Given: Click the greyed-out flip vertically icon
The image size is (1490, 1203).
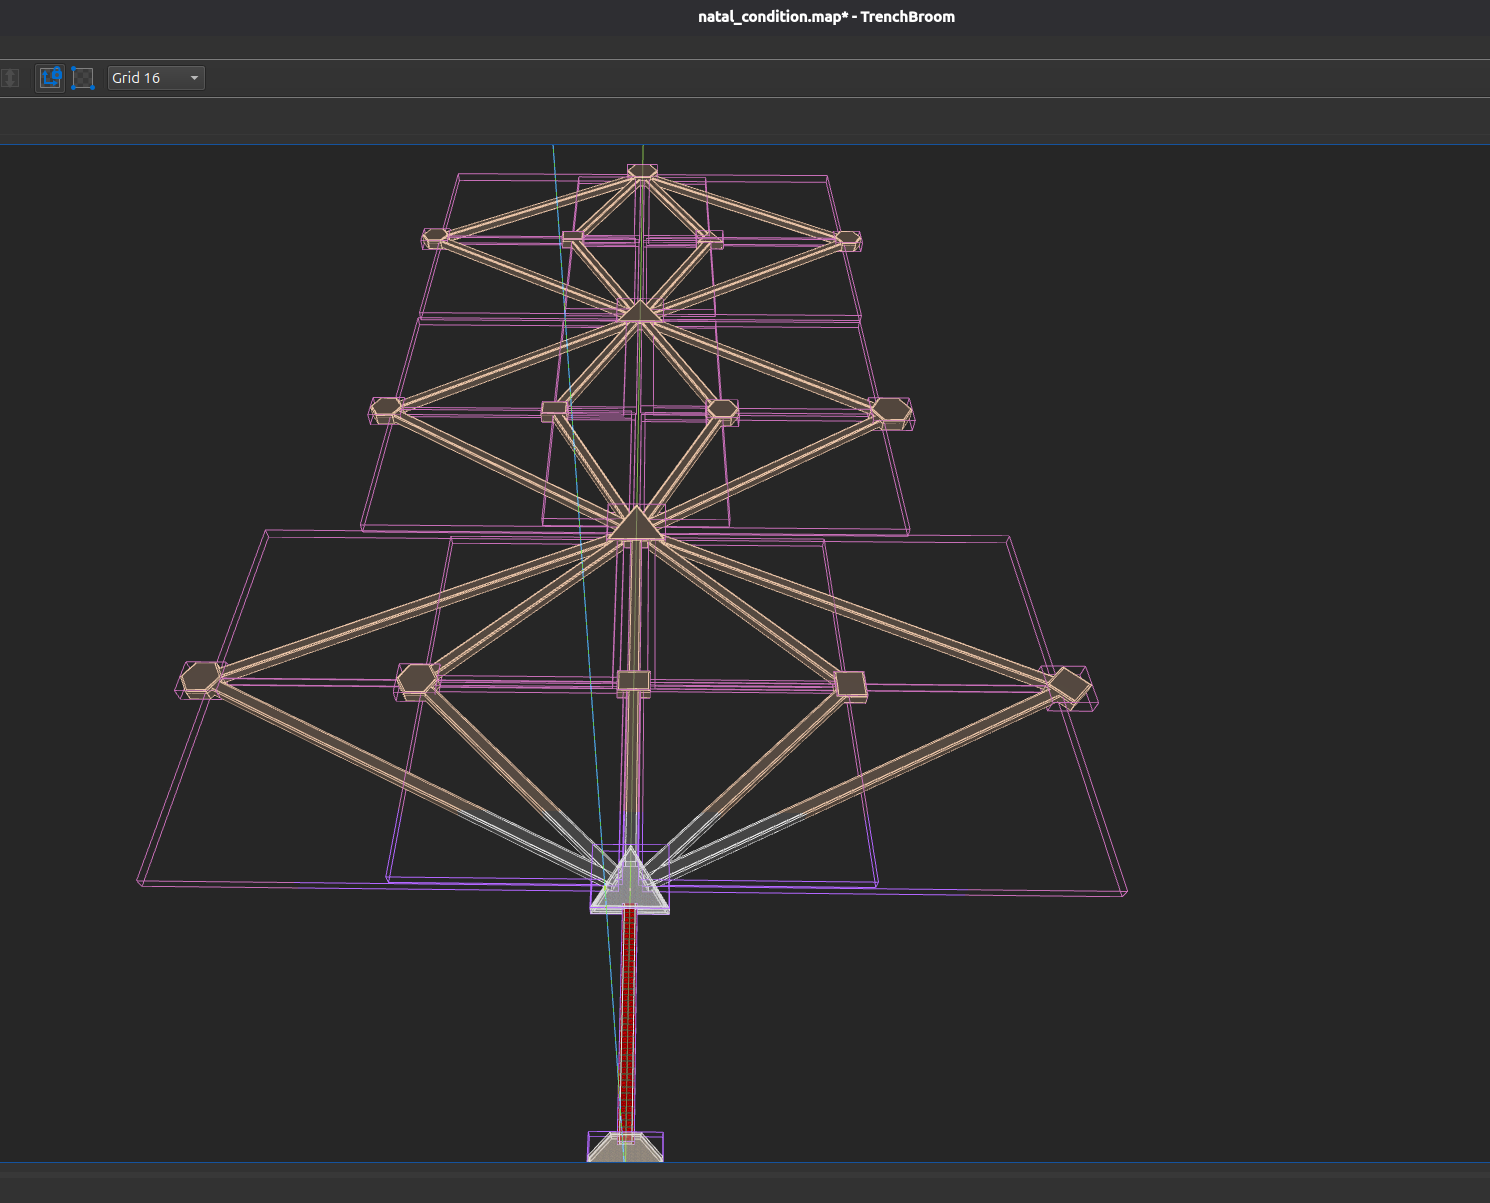Looking at the screenshot, I should [10, 78].
